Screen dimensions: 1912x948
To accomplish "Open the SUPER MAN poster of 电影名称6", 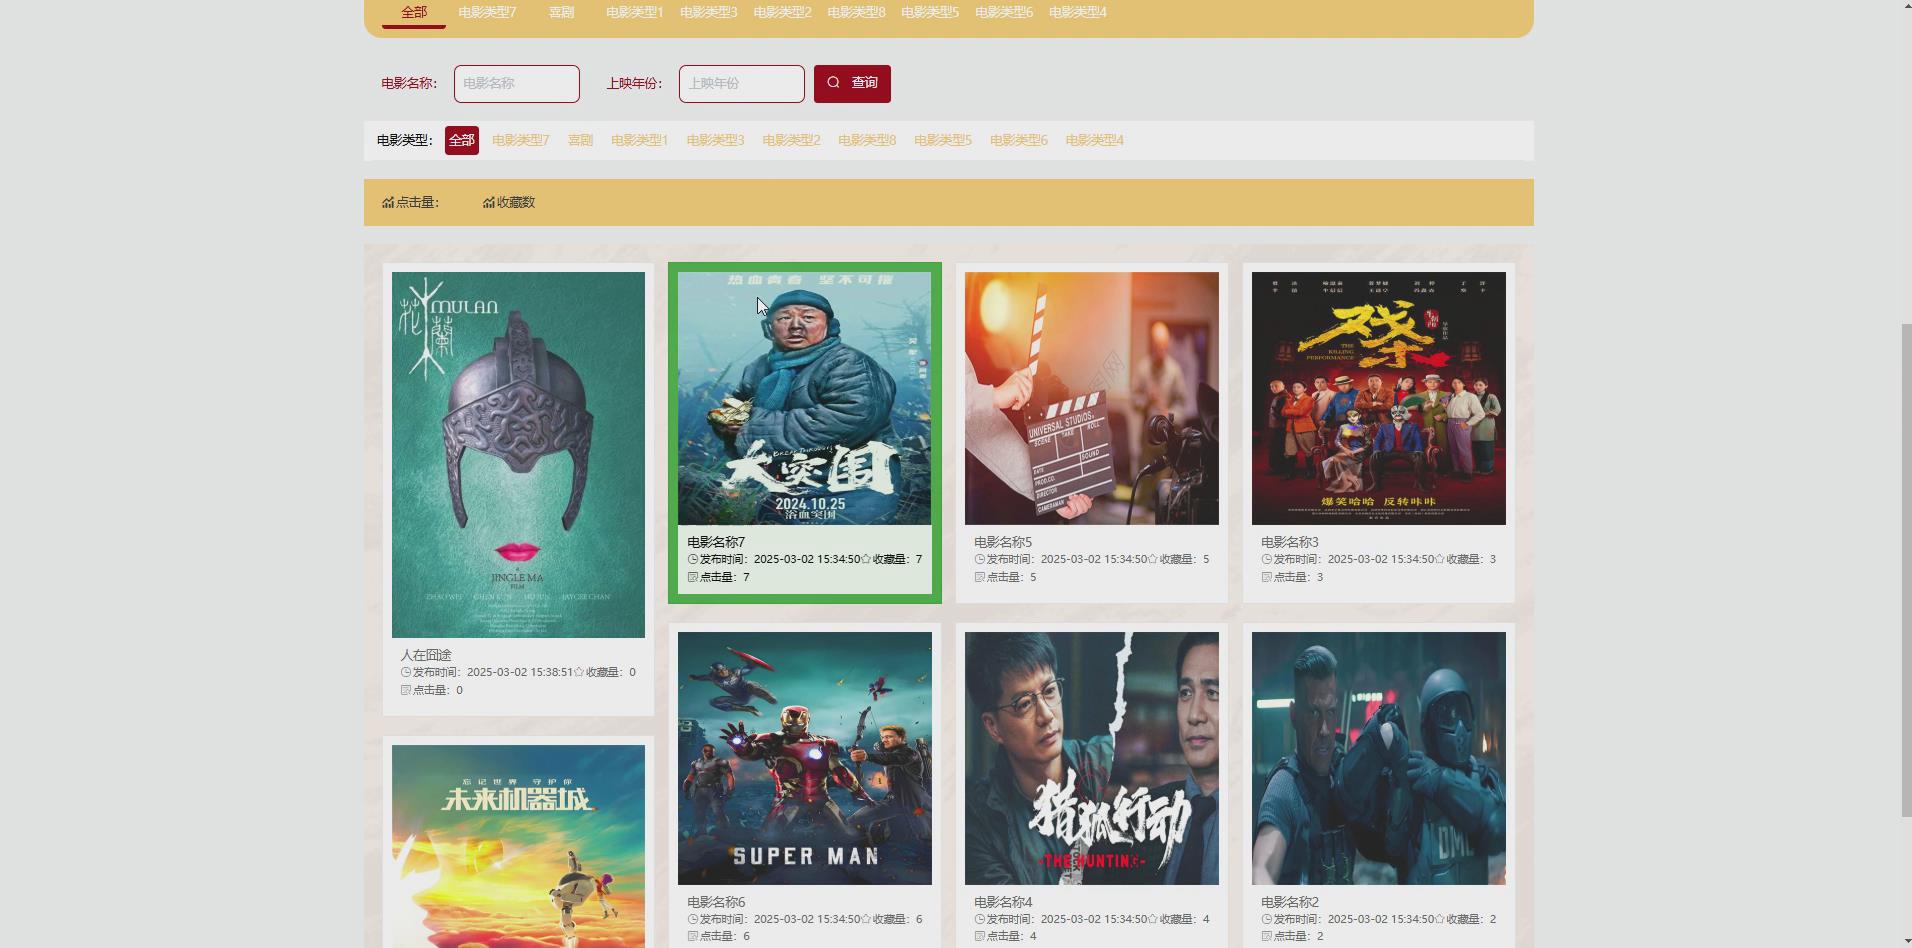I will point(805,758).
